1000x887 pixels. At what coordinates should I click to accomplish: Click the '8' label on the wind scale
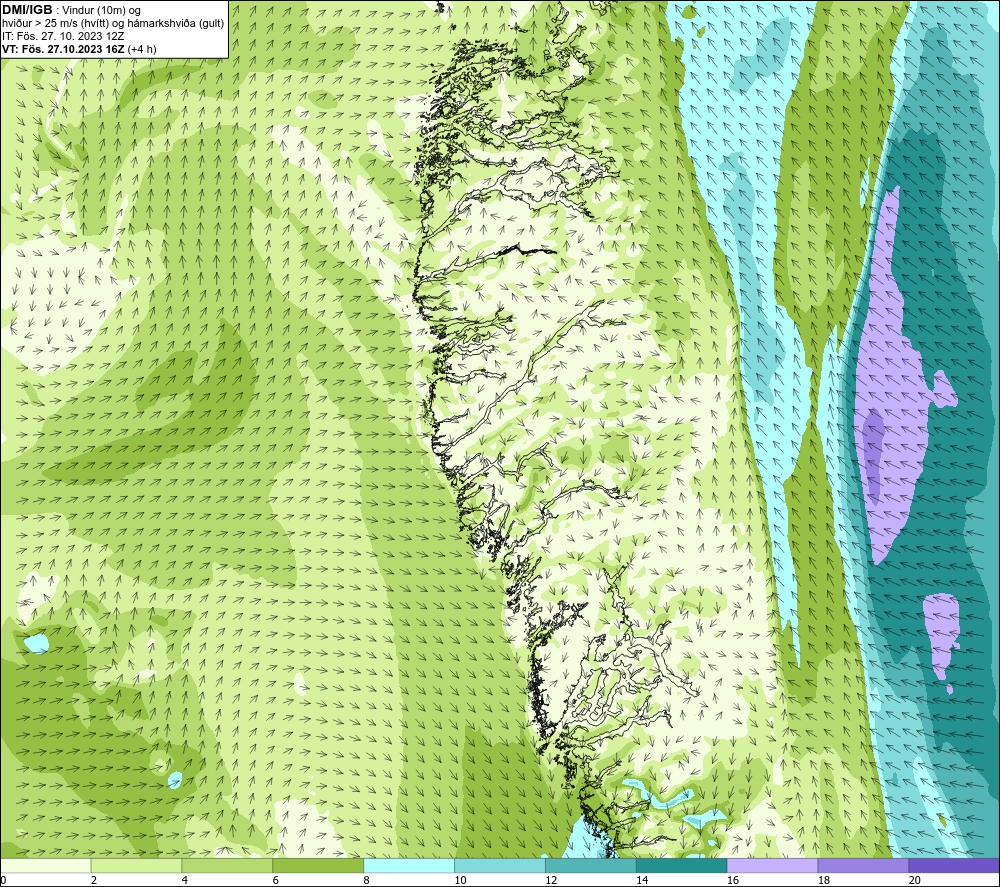tap(367, 880)
